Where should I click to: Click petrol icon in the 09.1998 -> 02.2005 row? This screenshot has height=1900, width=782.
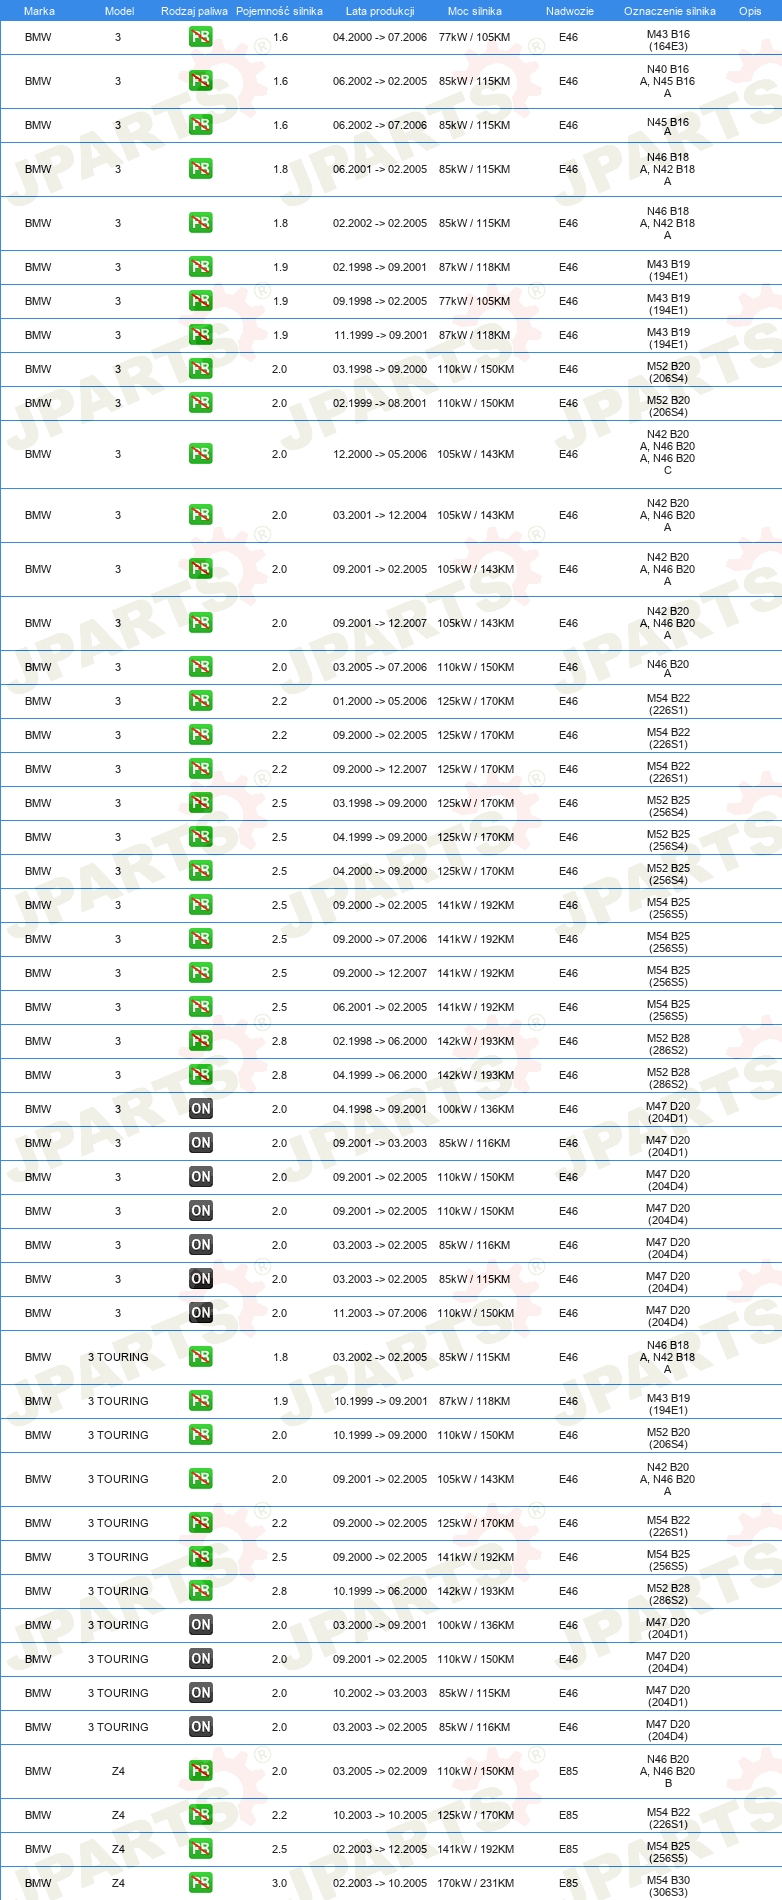pyautogui.click(x=201, y=301)
